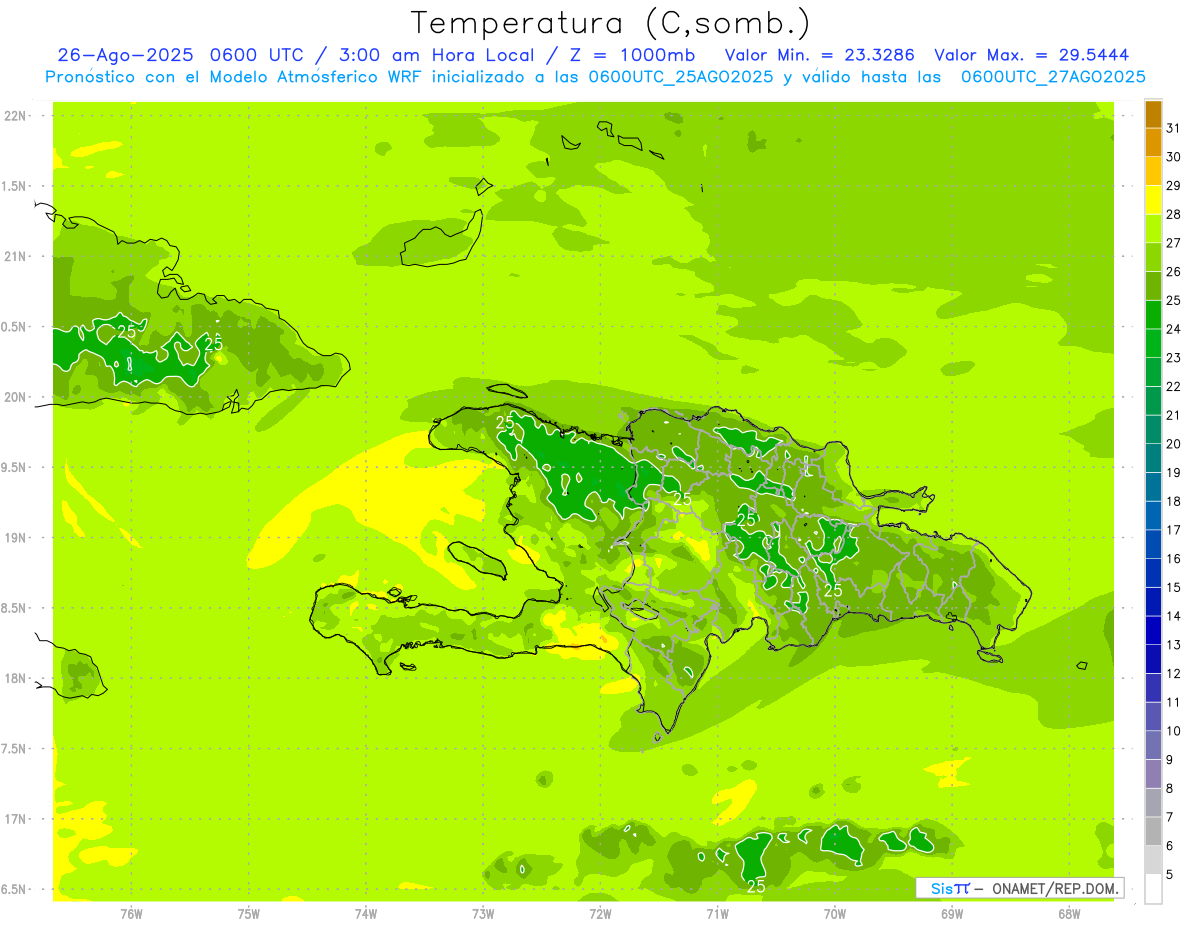Click the "20N" latitude label
The width and height of the screenshot is (1200, 927).
(15, 398)
